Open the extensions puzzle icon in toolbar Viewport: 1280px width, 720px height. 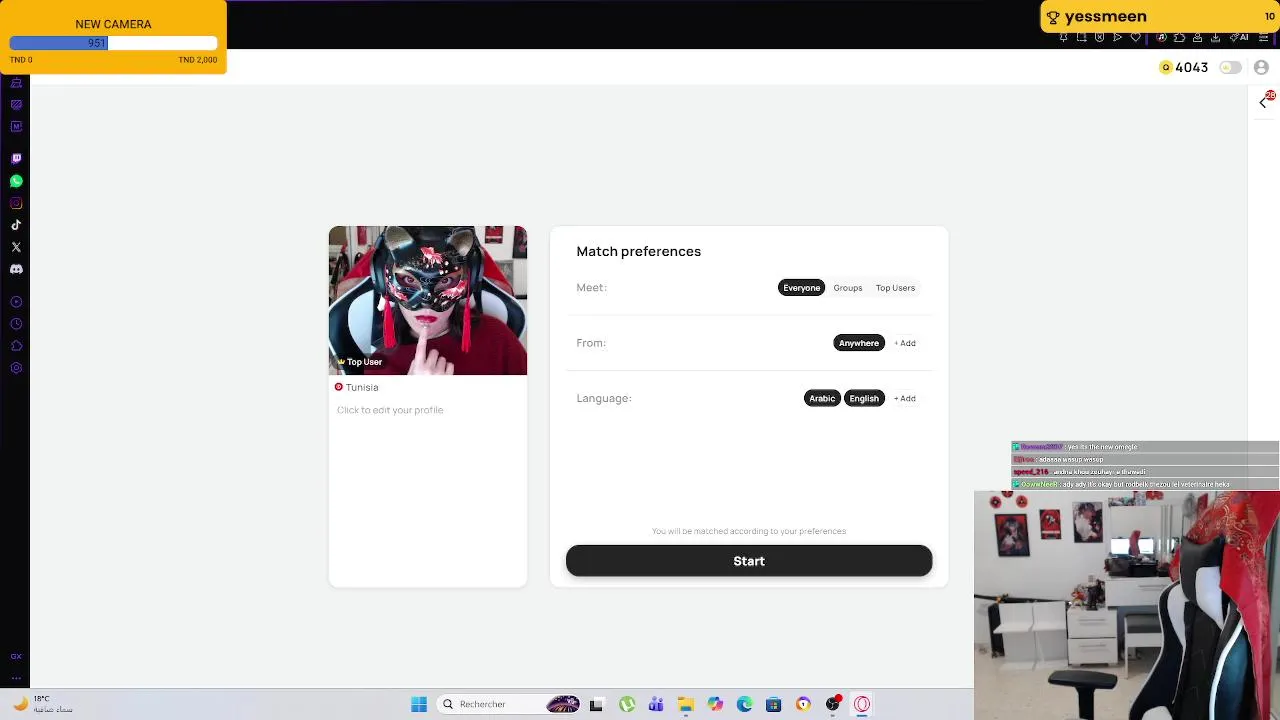(1179, 37)
